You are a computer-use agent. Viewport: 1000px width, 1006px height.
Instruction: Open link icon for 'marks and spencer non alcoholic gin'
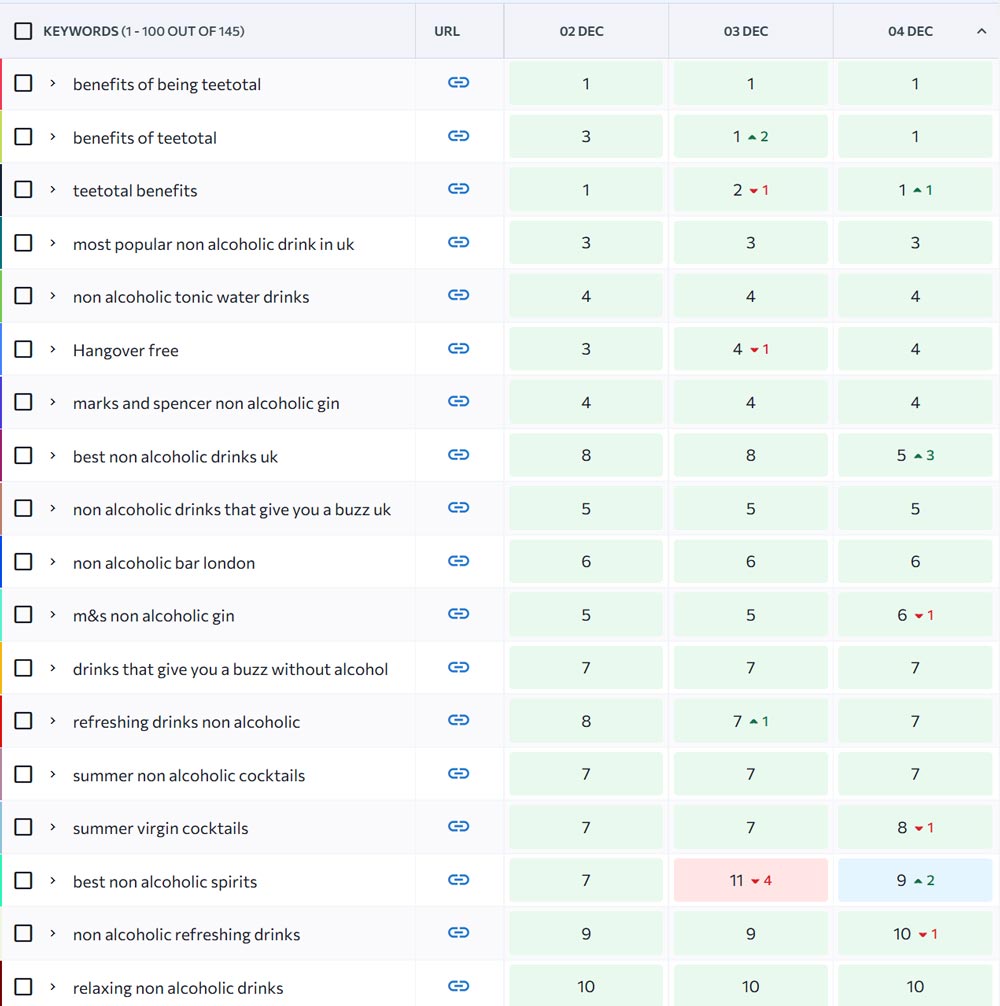pyautogui.click(x=459, y=402)
